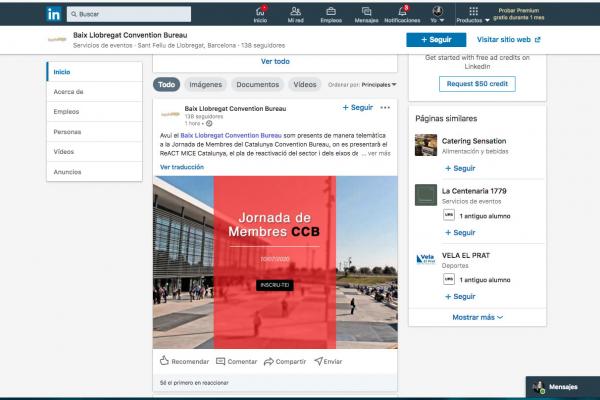Select the Videos filter pill
Screen dimensions: 600x400
(x=304, y=85)
